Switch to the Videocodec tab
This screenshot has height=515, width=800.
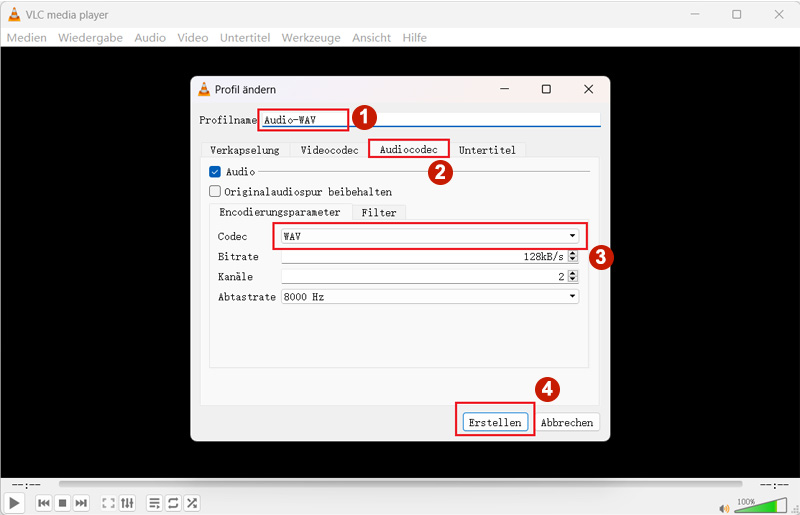329,150
